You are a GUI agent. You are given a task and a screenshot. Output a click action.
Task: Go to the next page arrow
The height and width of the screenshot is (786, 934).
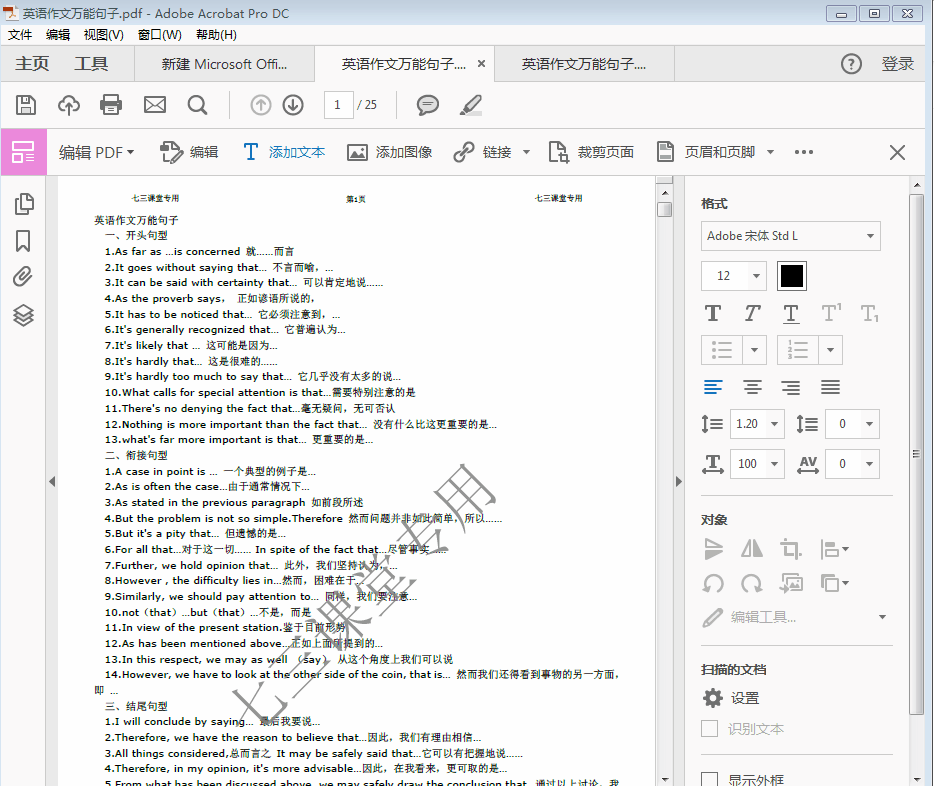point(293,105)
